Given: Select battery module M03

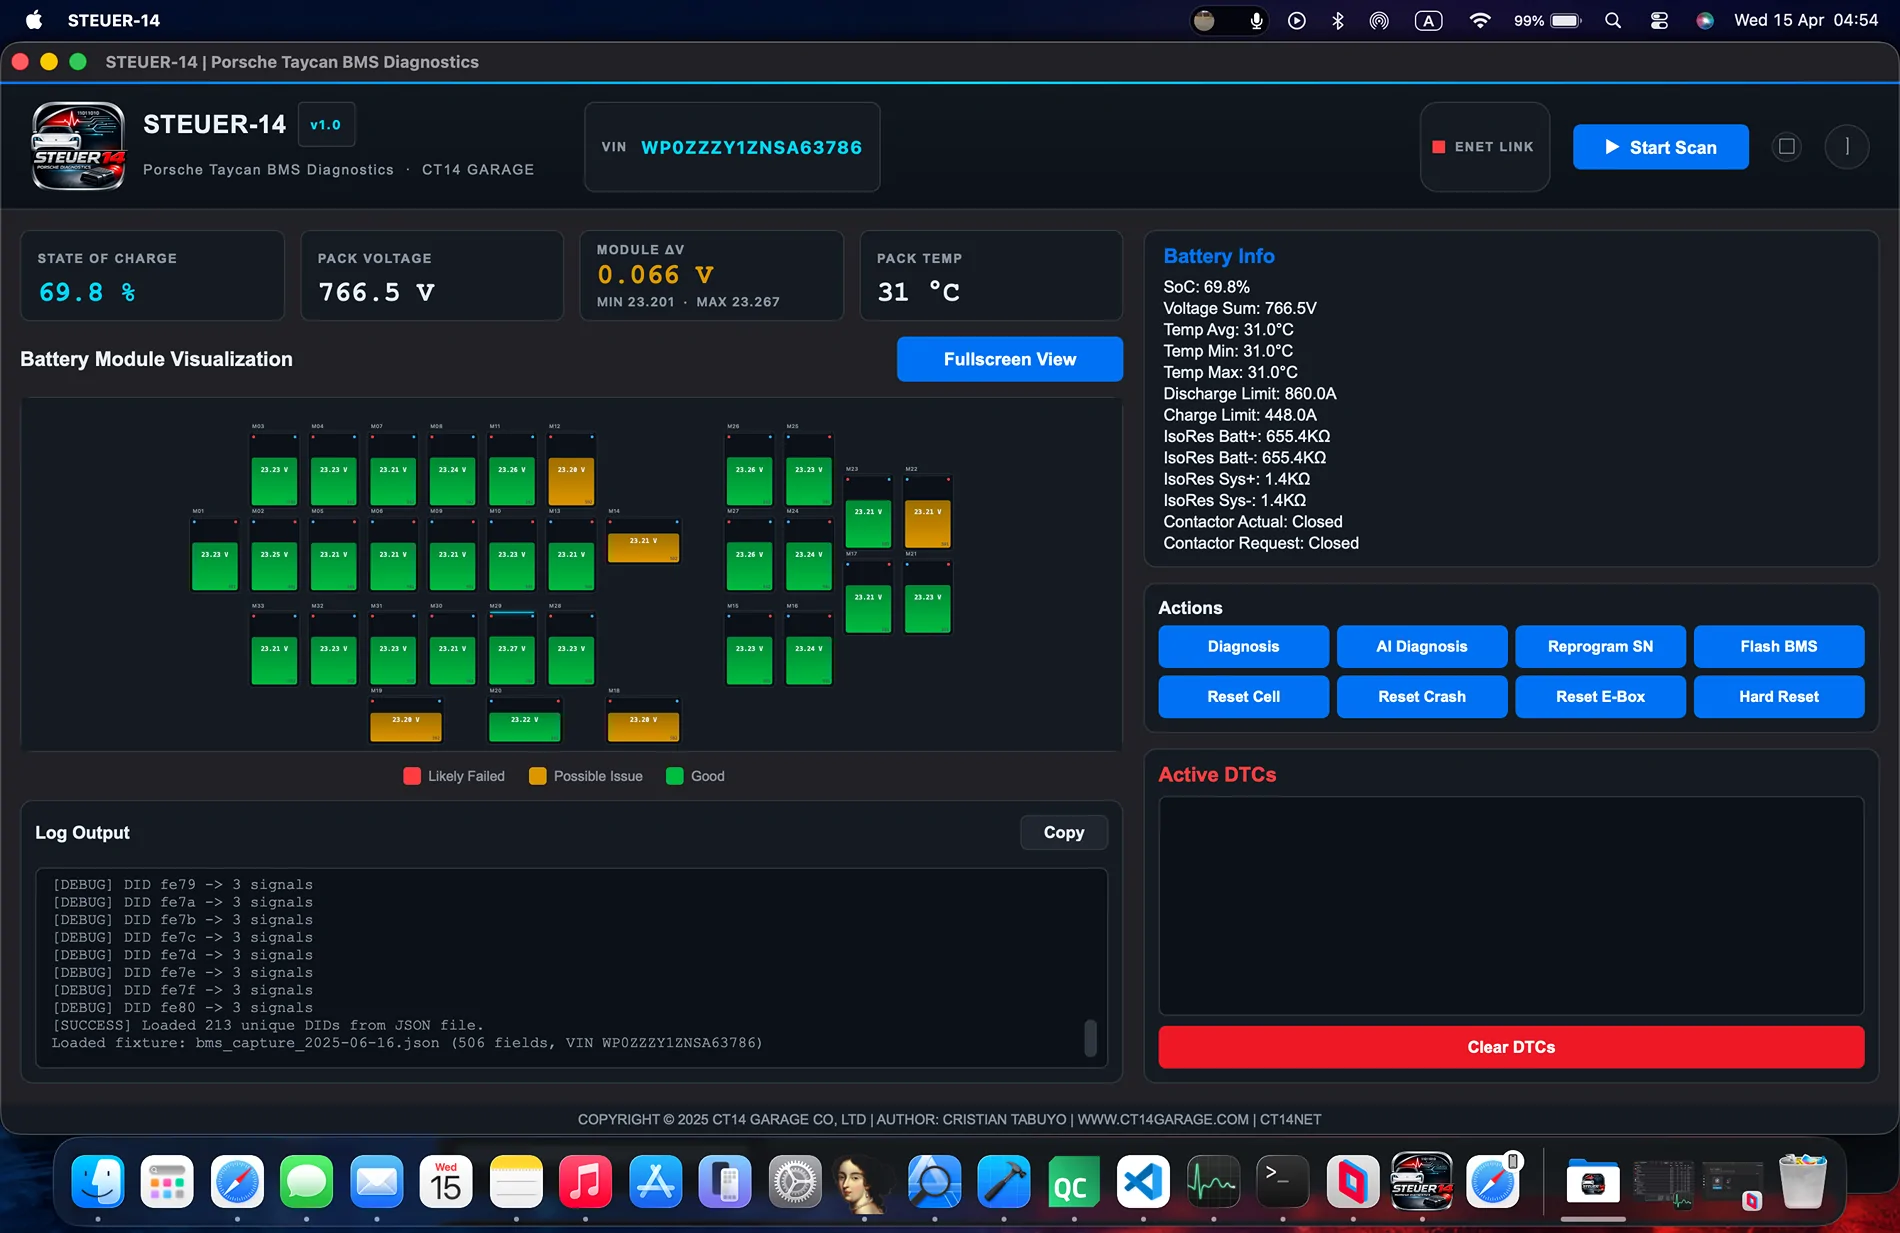Looking at the screenshot, I should click(x=274, y=470).
